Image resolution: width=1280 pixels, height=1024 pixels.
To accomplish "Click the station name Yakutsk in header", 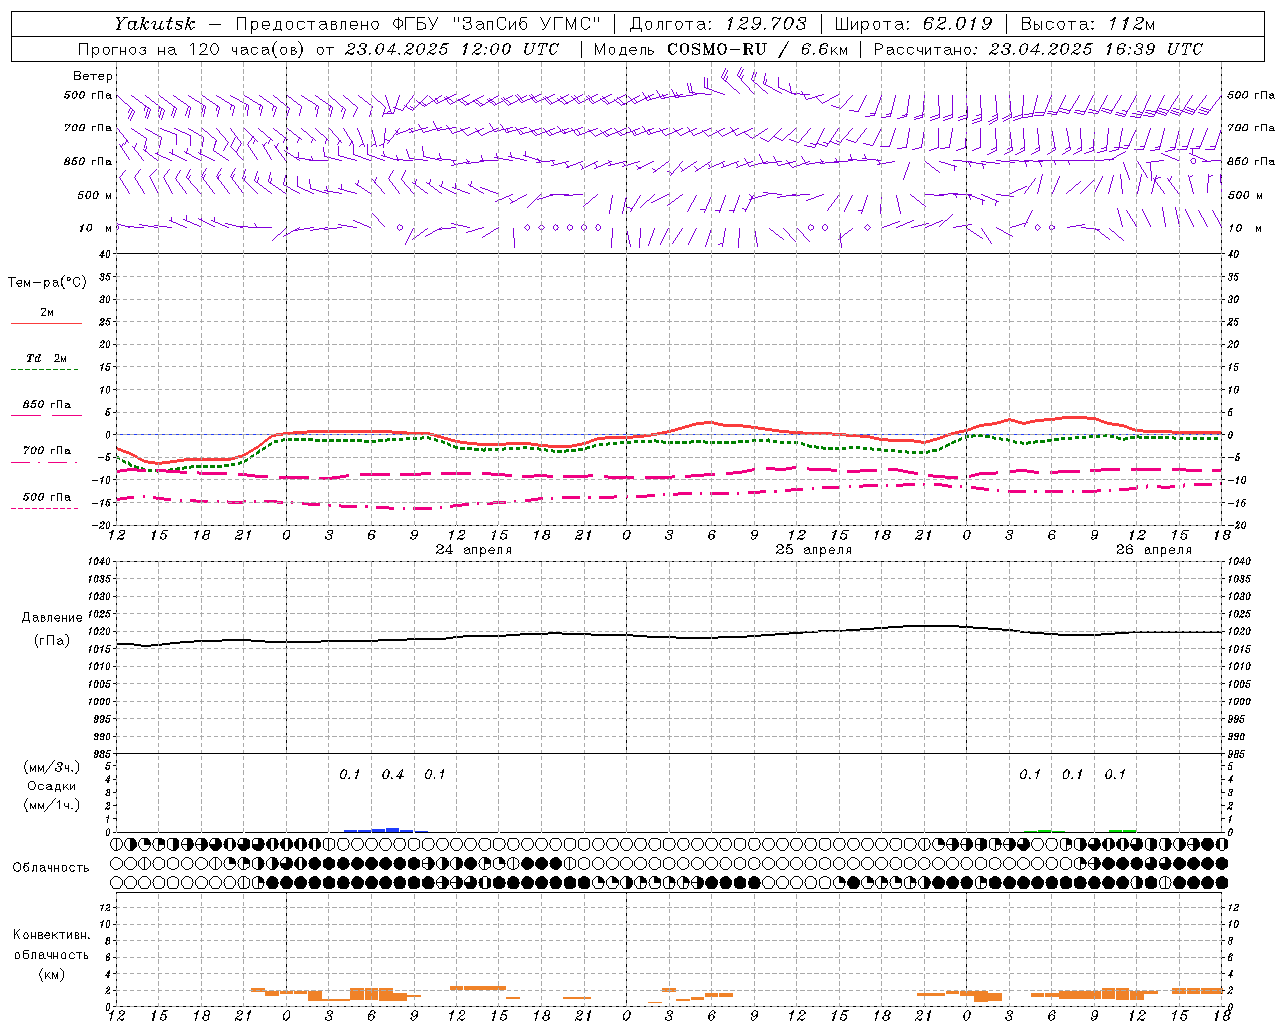I will (x=155, y=24).
